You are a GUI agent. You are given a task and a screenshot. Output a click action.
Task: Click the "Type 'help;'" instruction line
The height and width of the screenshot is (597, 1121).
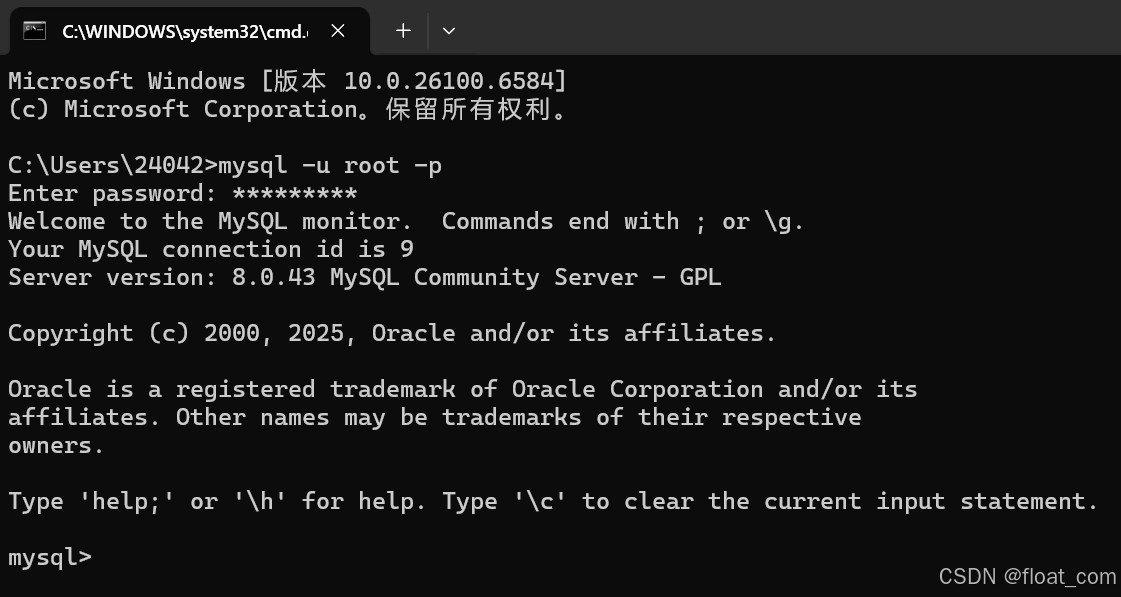(552, 501)
